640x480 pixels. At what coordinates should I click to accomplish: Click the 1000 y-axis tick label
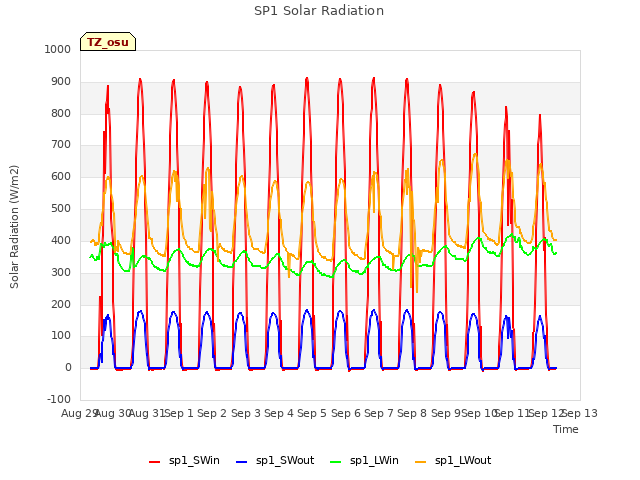58,49
